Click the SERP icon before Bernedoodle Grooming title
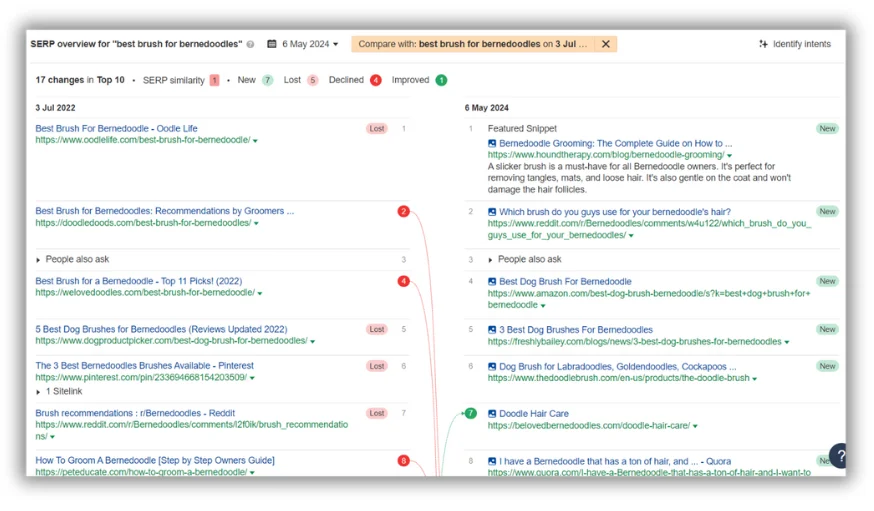The width and height of the screenshot is (874, 511). point(492,143)
